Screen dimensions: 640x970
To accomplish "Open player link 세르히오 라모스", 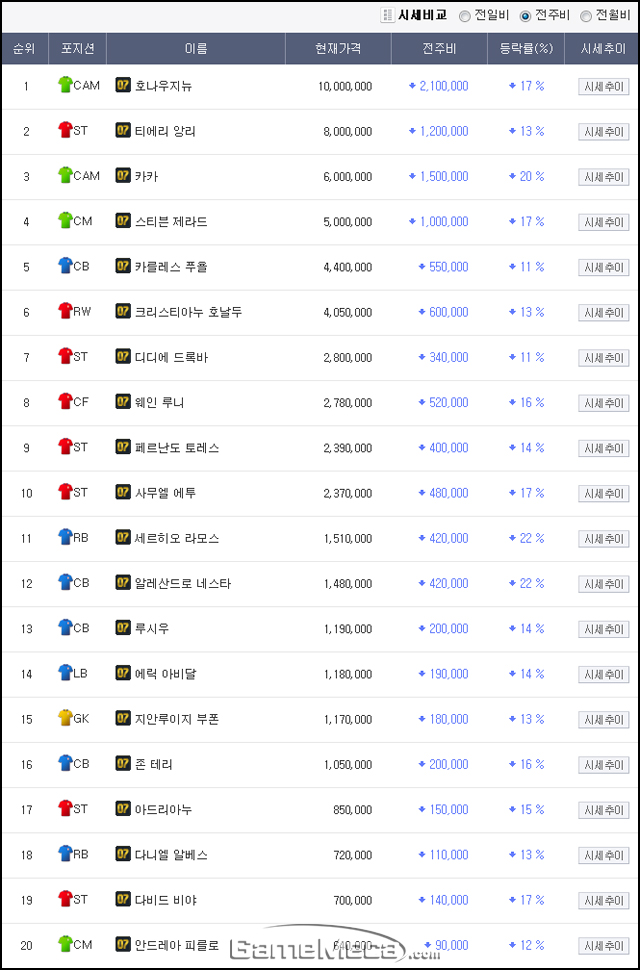I will click(x=177, y=538).
